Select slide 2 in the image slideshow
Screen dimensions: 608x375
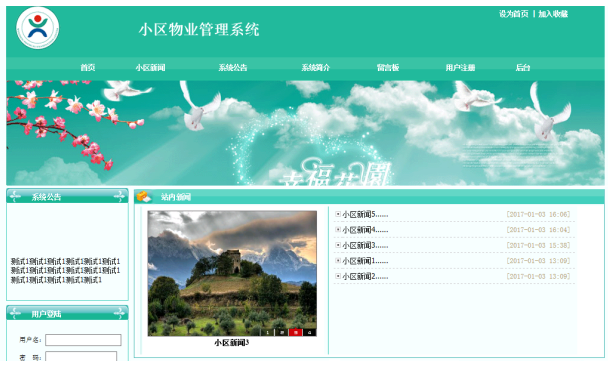(282, 332)
